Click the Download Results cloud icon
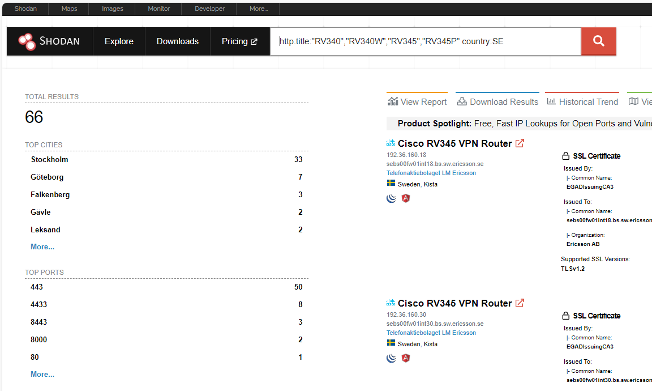Screen dimensions: 652x392 tap(462, 101)
